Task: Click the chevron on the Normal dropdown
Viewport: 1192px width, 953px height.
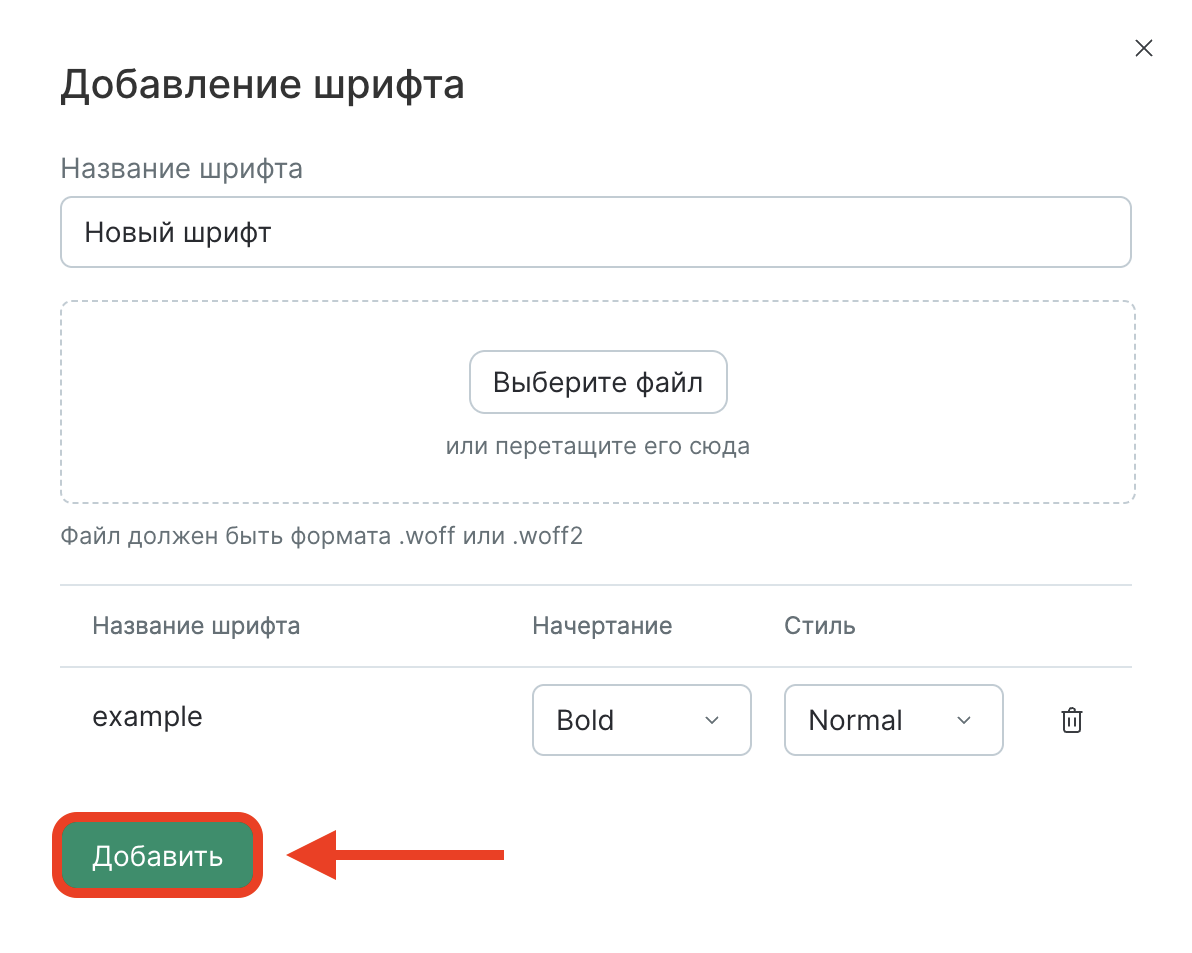Action: [x=964, y=720]
